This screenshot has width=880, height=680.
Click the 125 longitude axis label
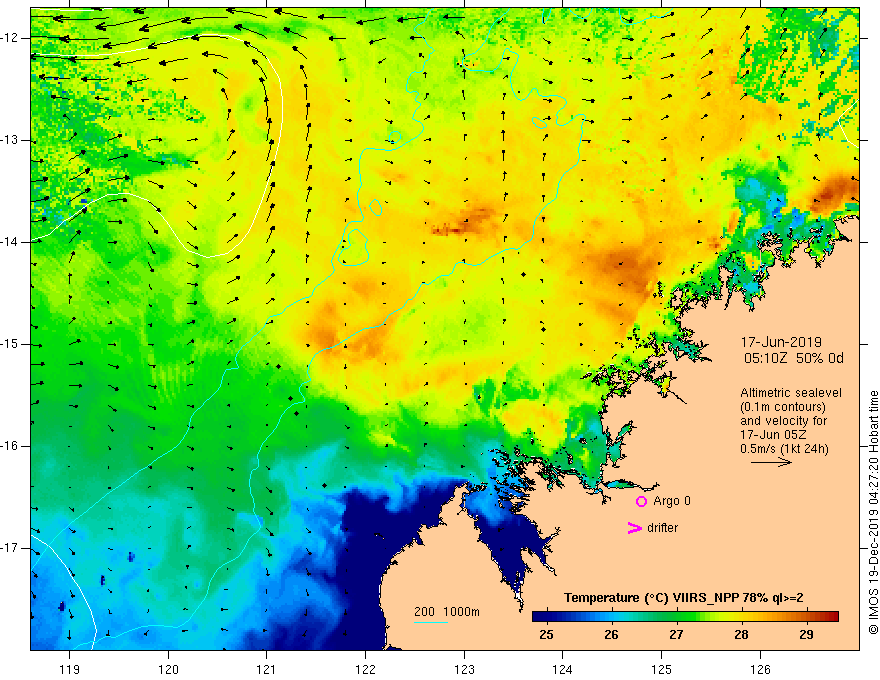pos(662,669)
